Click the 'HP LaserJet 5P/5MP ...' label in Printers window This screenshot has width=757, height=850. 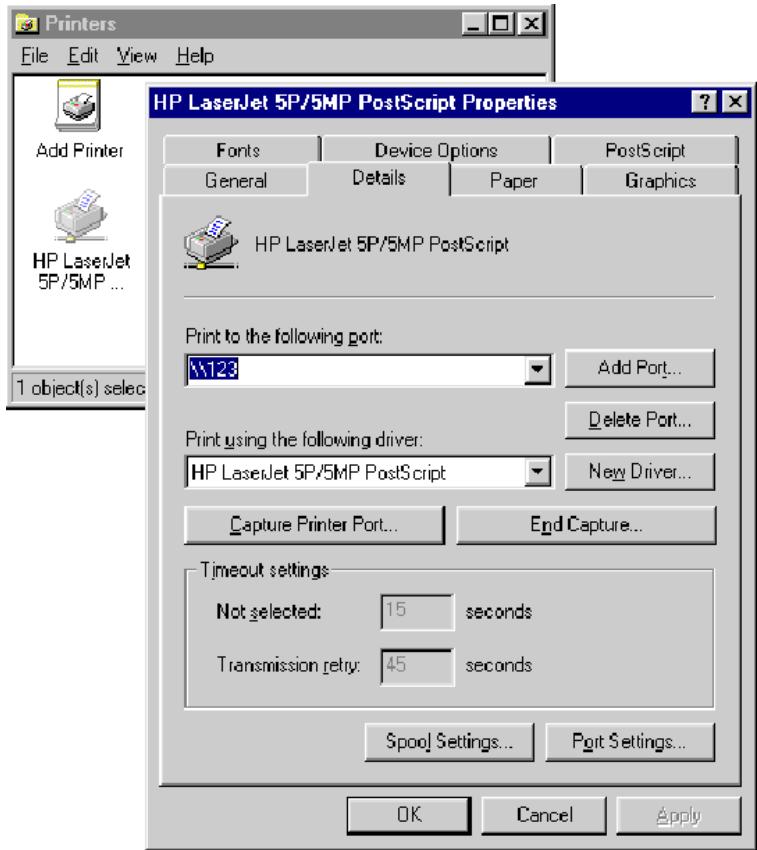click(81, 272)
